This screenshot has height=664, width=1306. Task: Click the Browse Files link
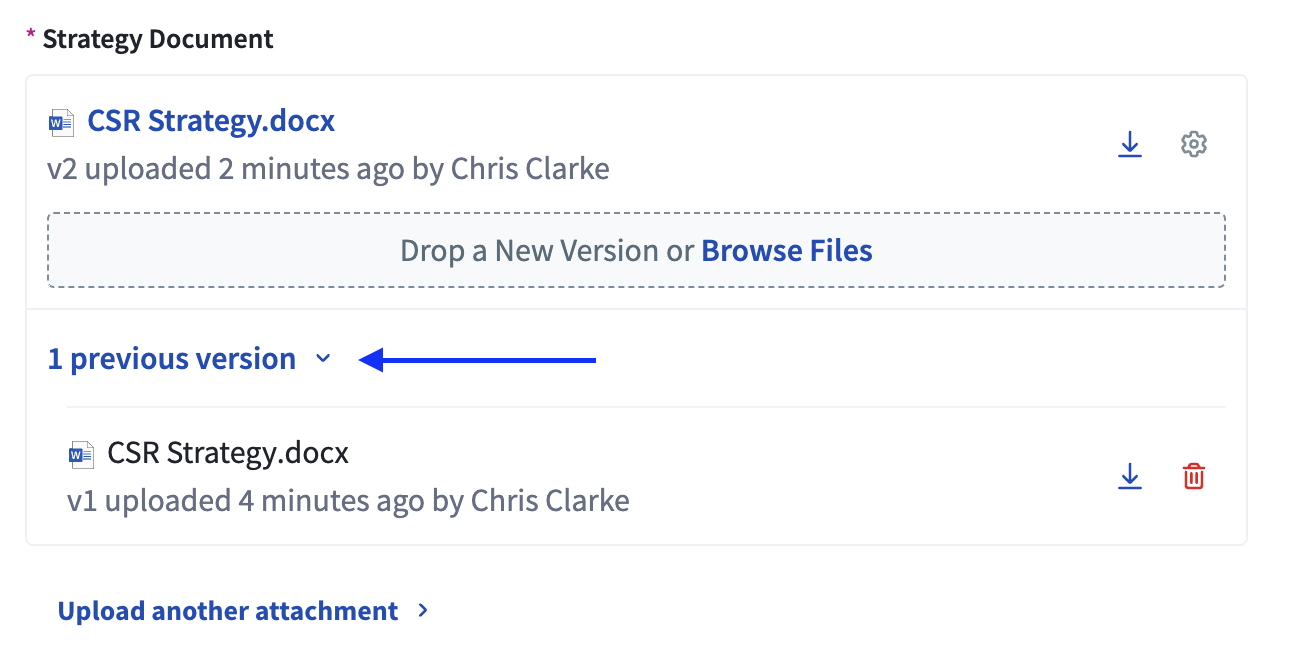coord(787,250)
